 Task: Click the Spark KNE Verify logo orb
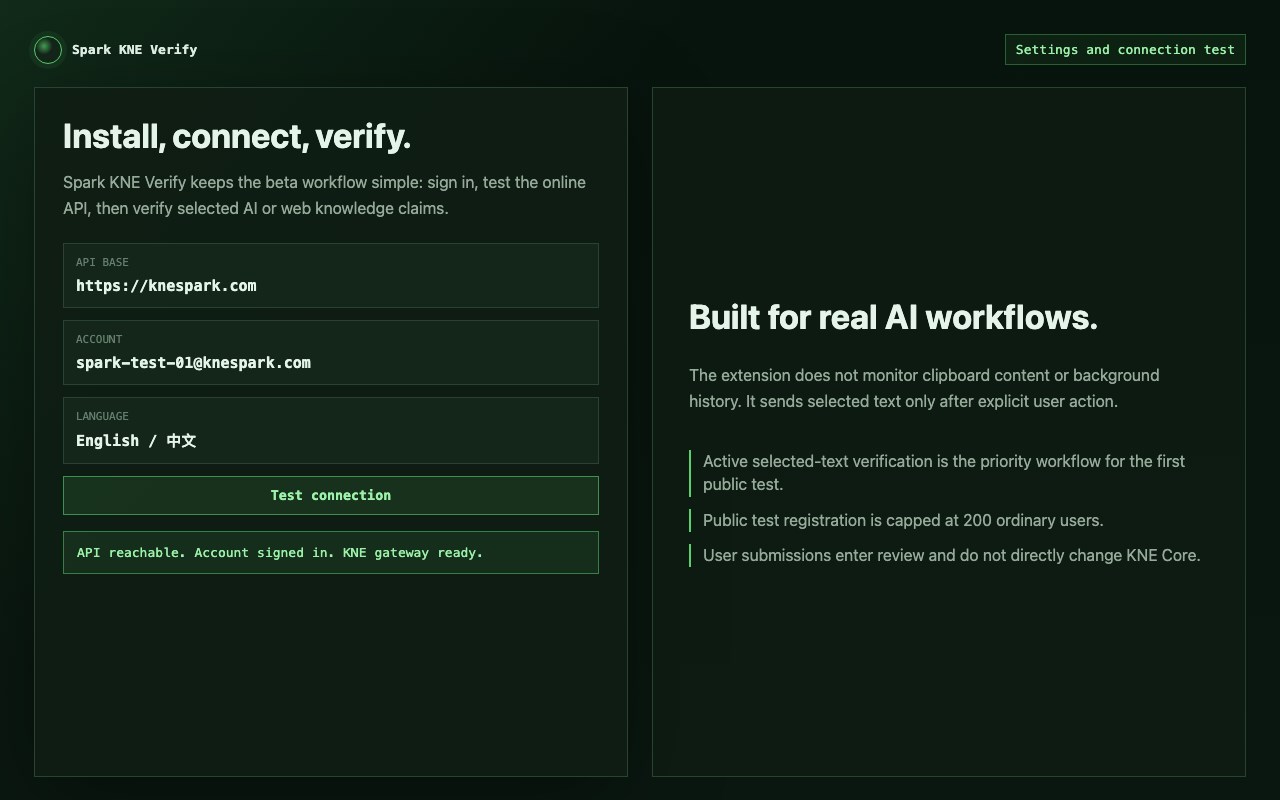coord(48,50)
